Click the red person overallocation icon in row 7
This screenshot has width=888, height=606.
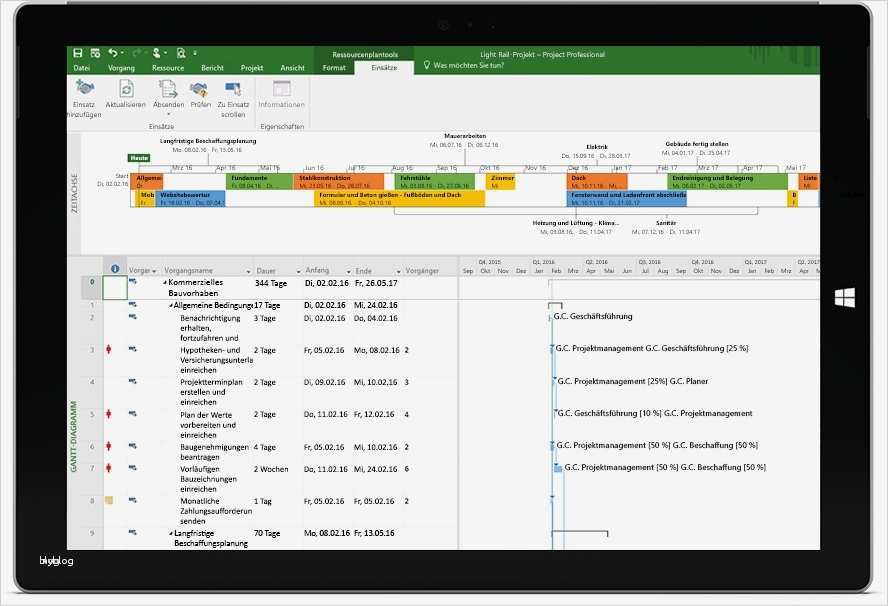(109, 468)
